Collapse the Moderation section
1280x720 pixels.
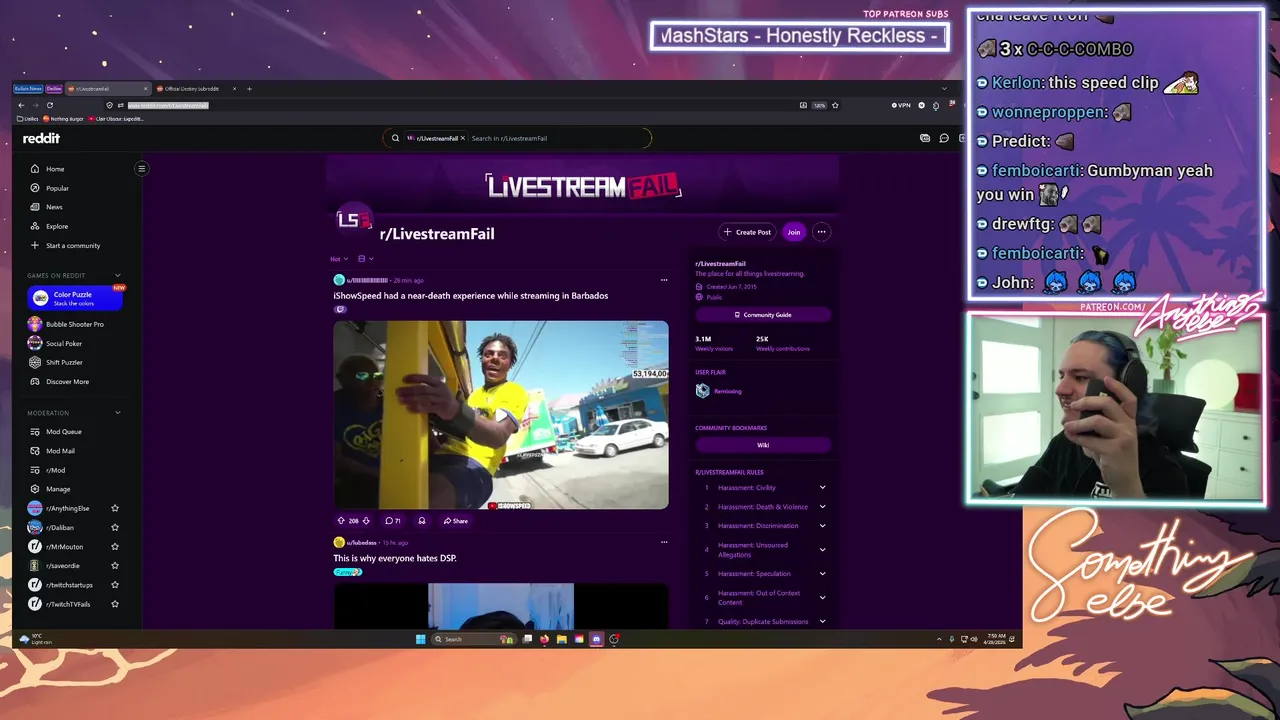[117, 412]
